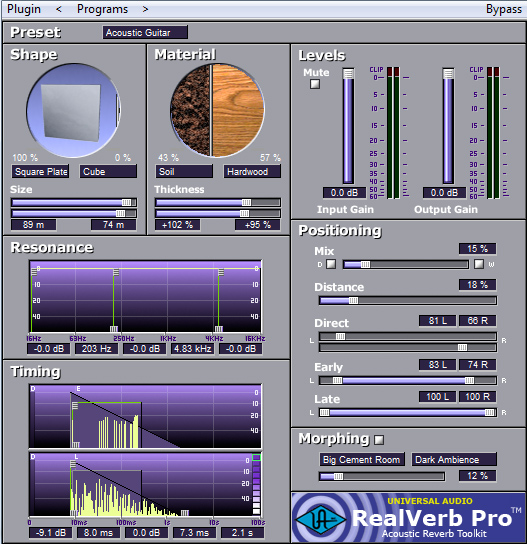Click the late reverb decay end handle
Screen dimensions: 527x544
pyautogui.click(x=185, y=513)
